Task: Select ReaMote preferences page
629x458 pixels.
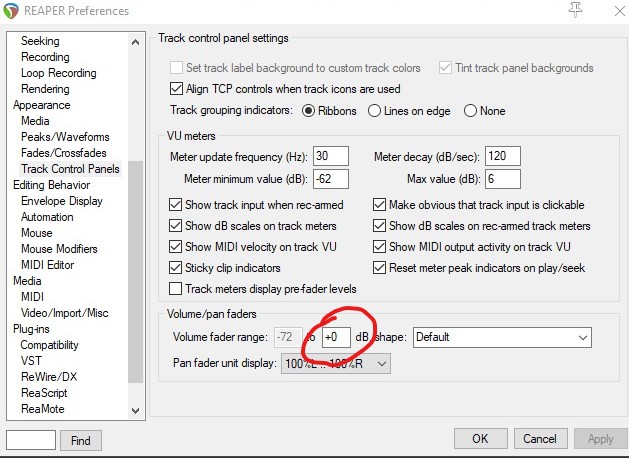Action: point(43,409)
